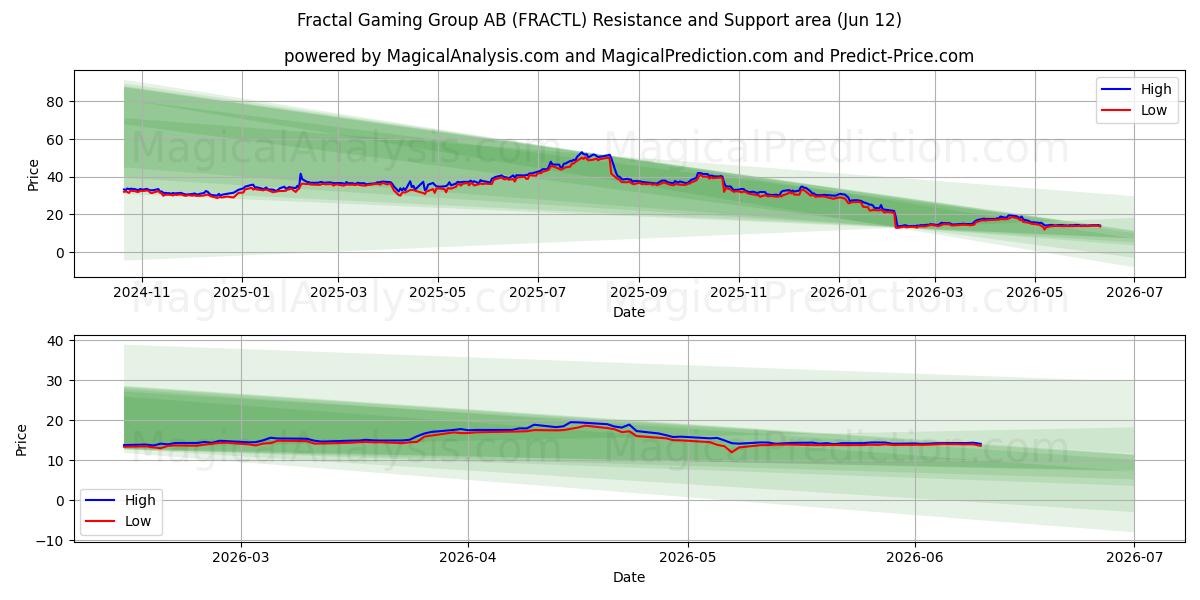Click the 2026-05 date tick on upper chart
1200x600 pixels.
click(x=1034, y=293)
